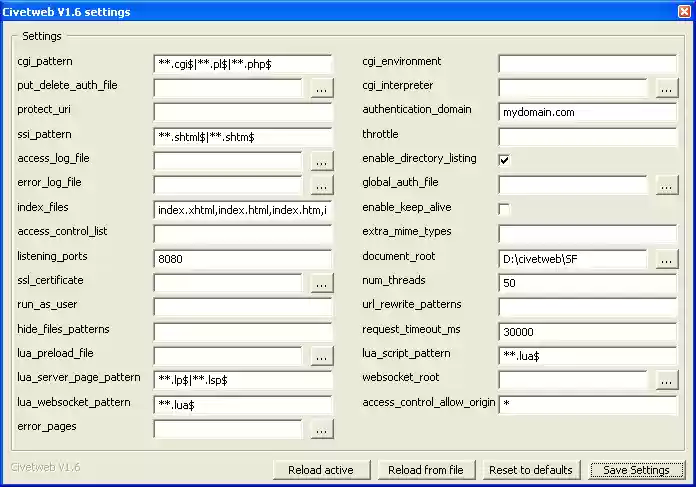The width and height of the screenshot is (696, 487).
Task: Browse for the error_log_file path
Action: click(x=321, y=185)
